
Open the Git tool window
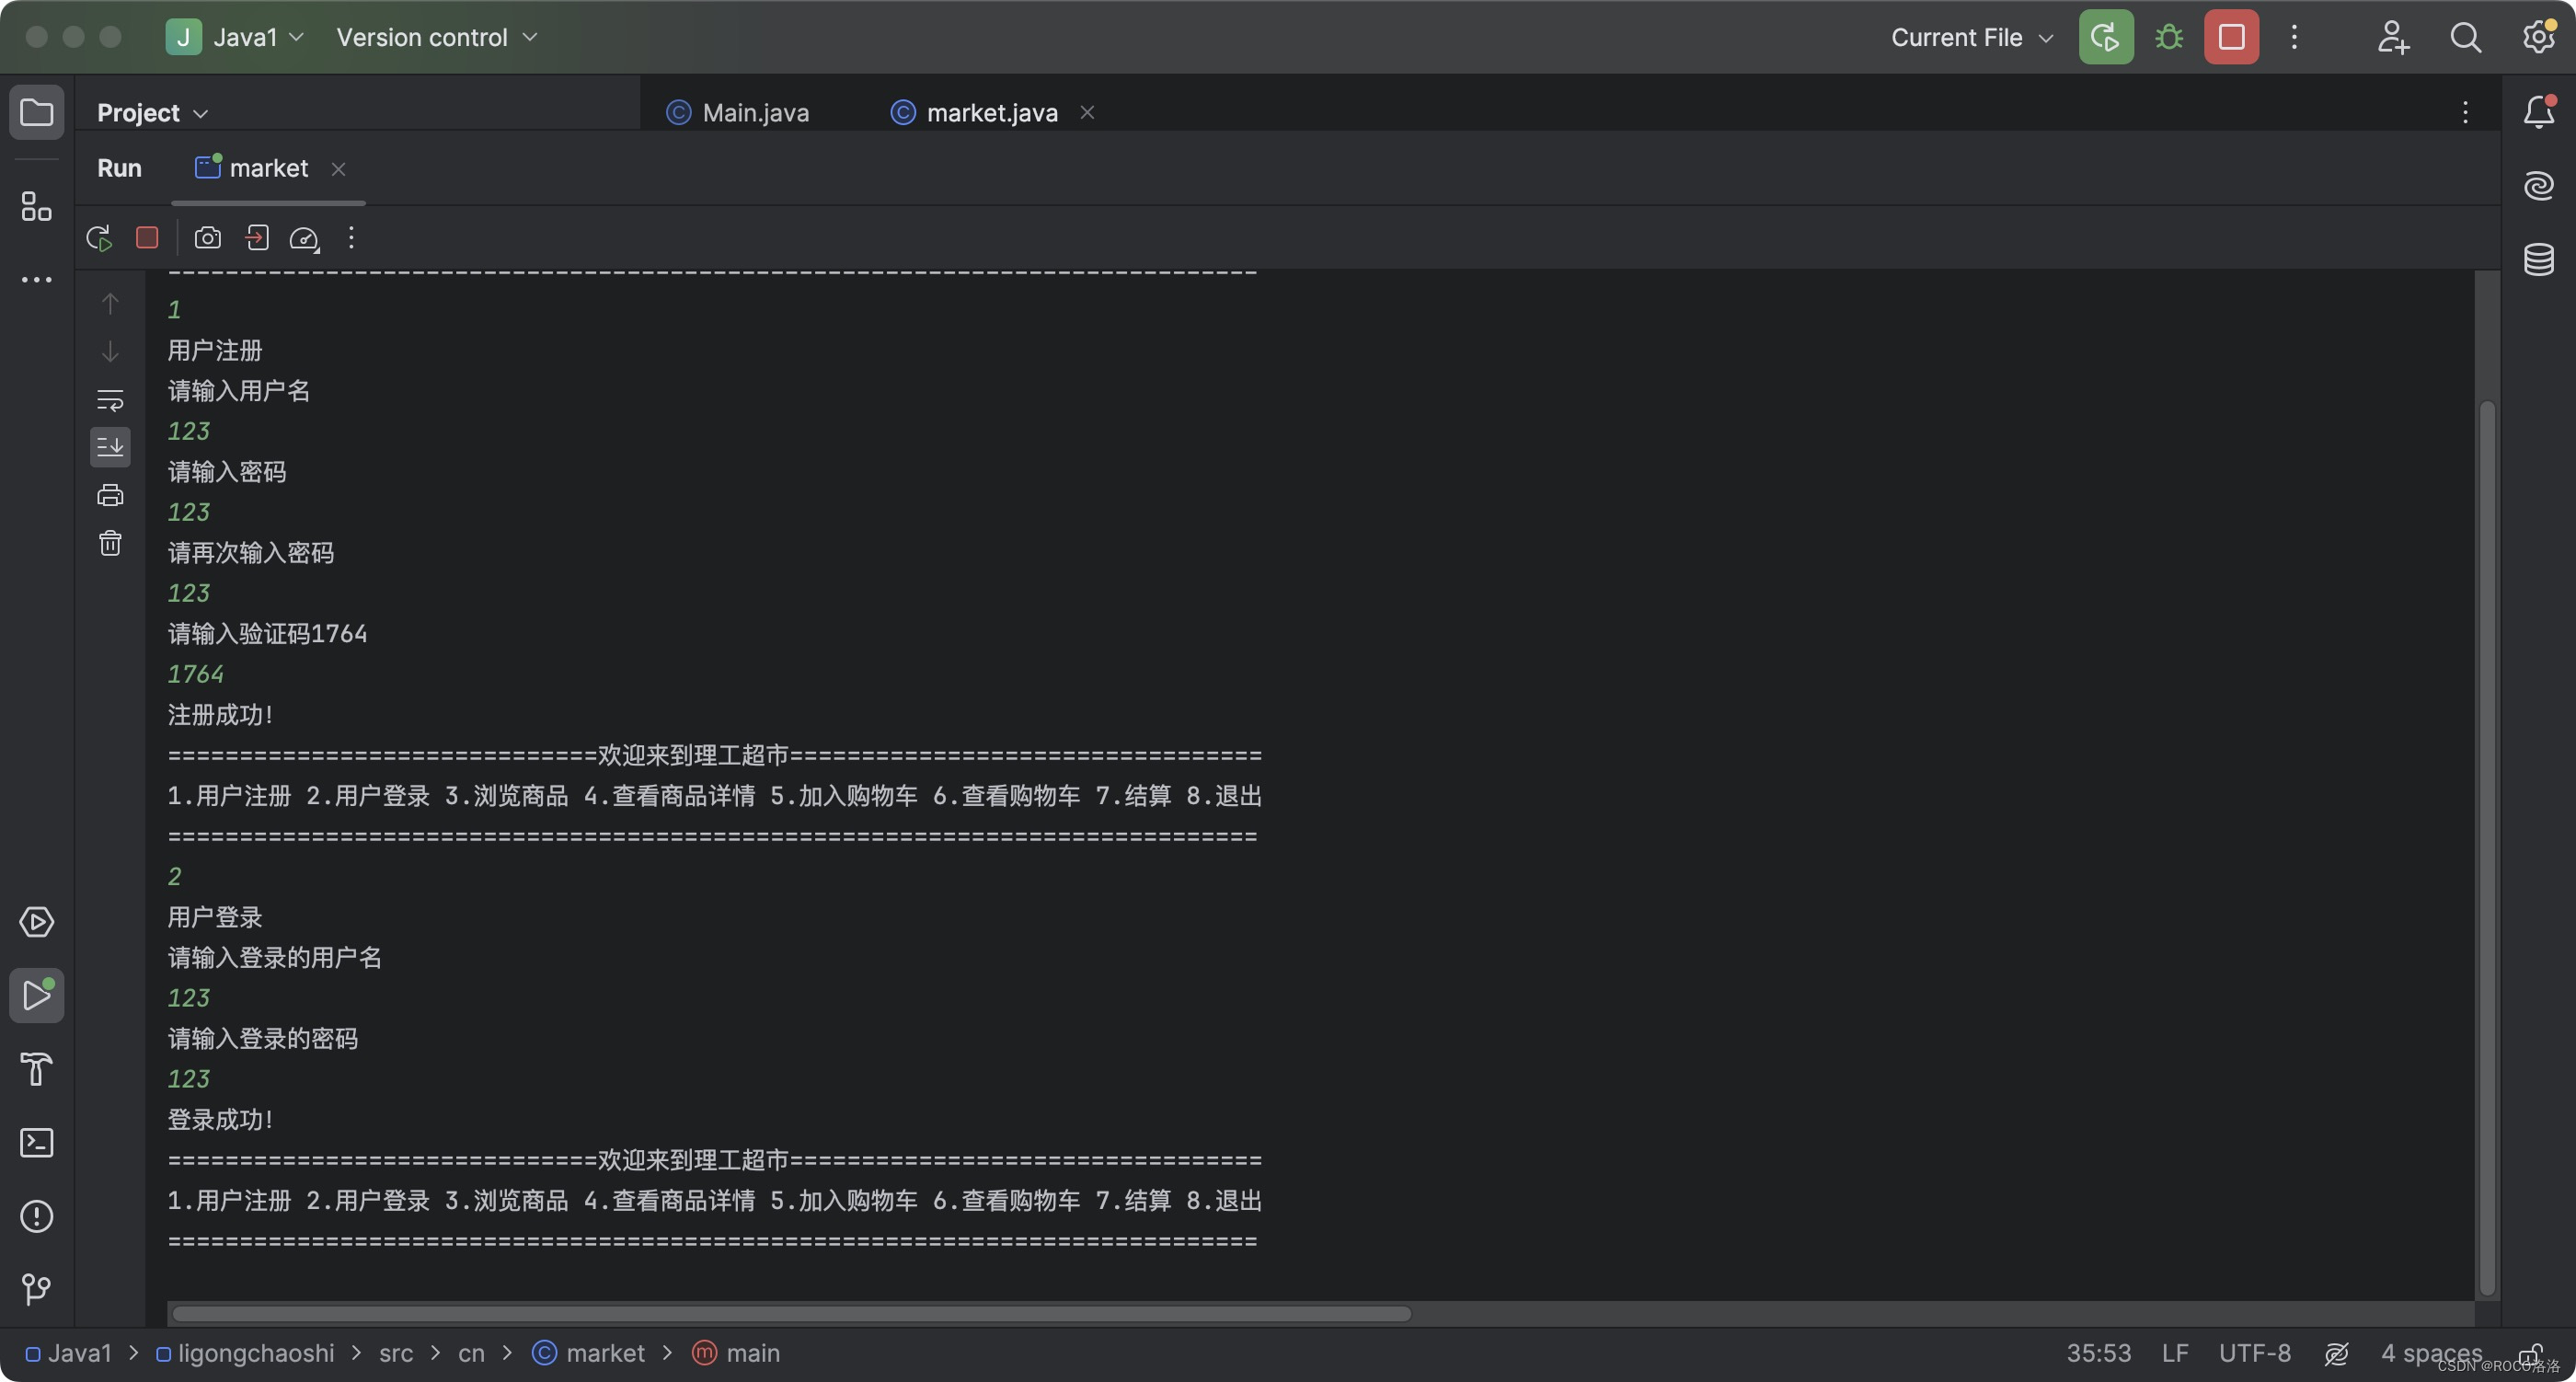click(37, 1289)
